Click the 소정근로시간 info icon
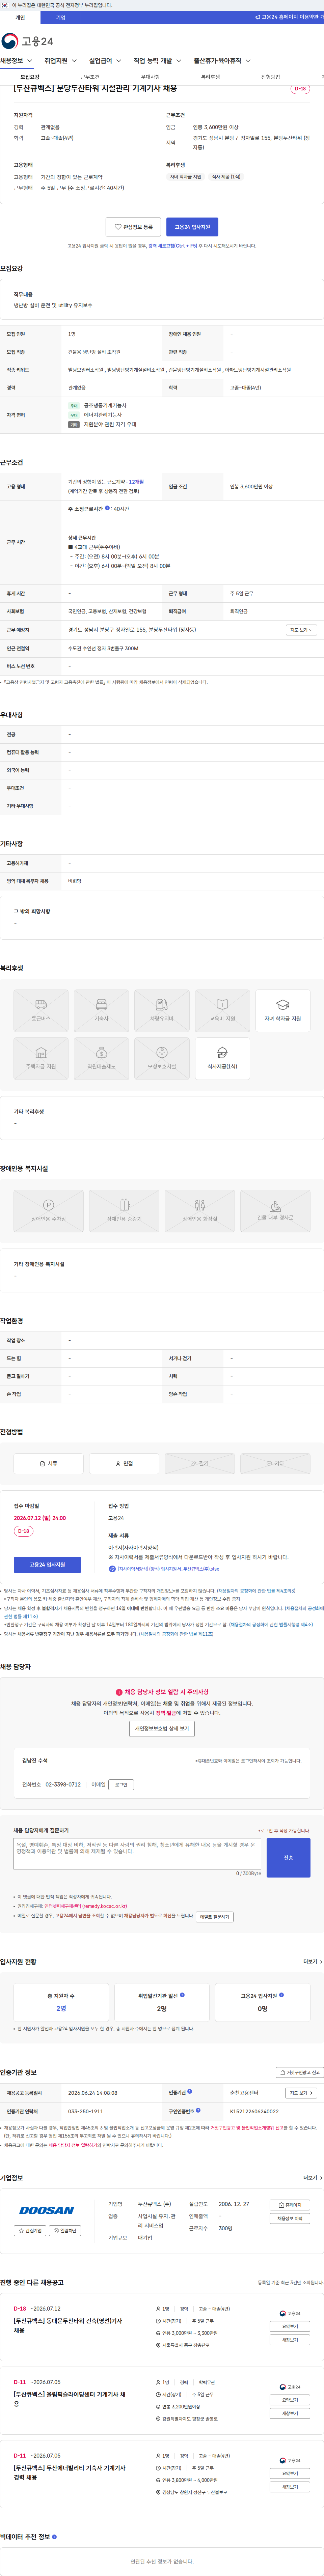 (x=107, y=508)
